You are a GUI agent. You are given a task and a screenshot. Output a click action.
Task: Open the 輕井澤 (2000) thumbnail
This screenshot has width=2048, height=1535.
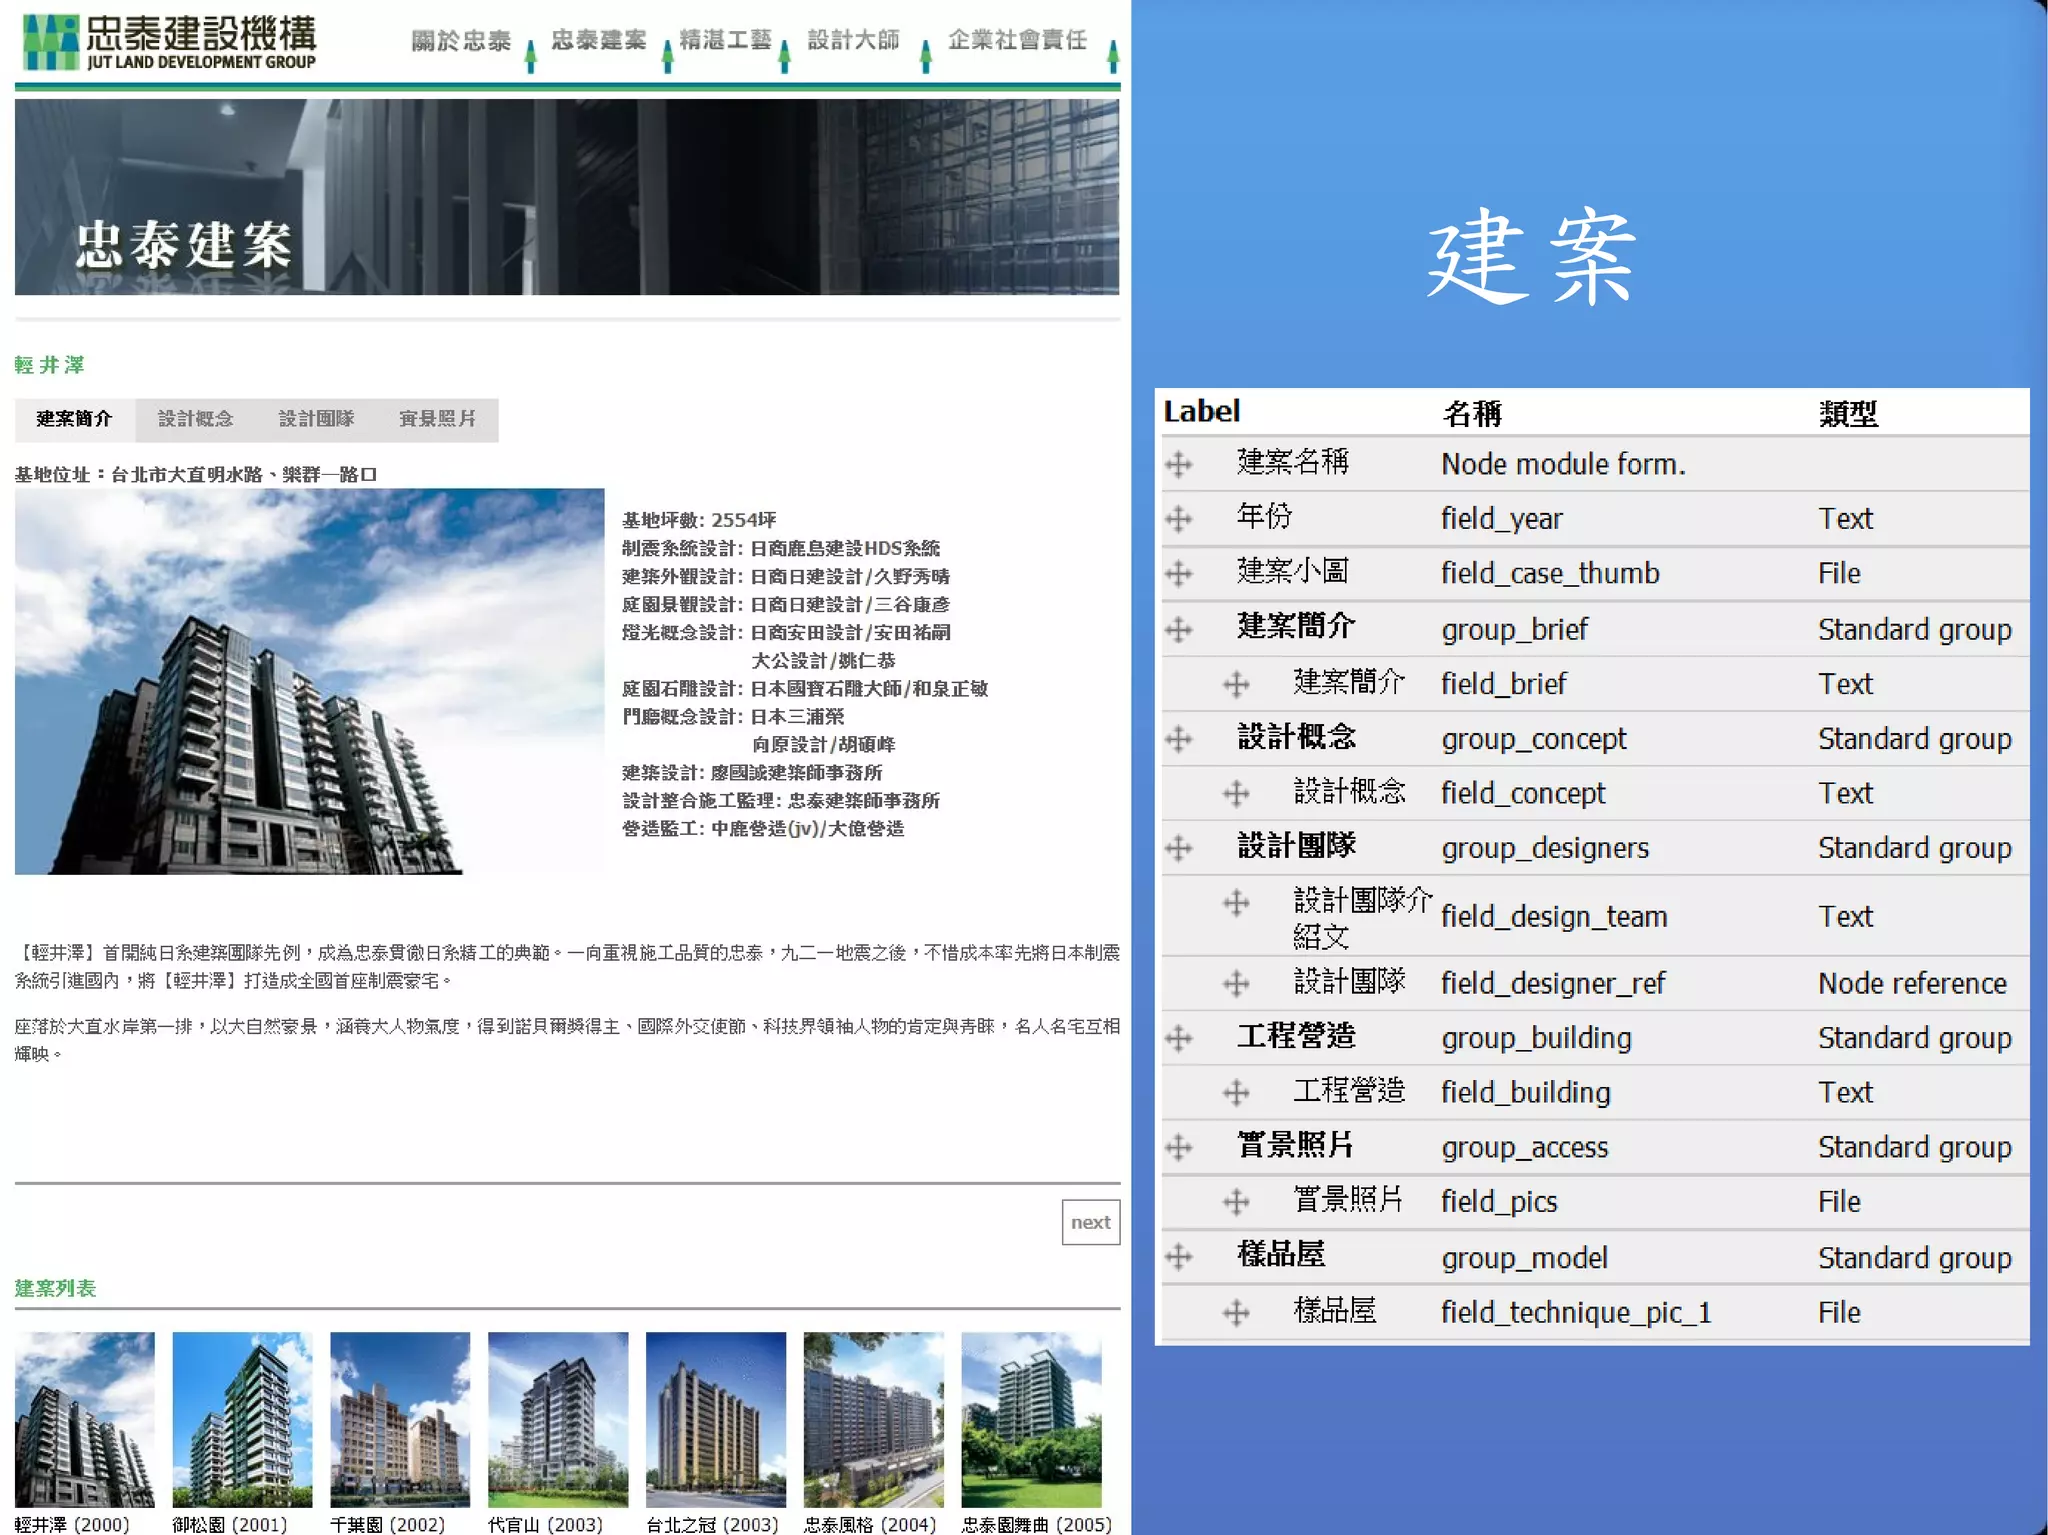coord(85,1420)
